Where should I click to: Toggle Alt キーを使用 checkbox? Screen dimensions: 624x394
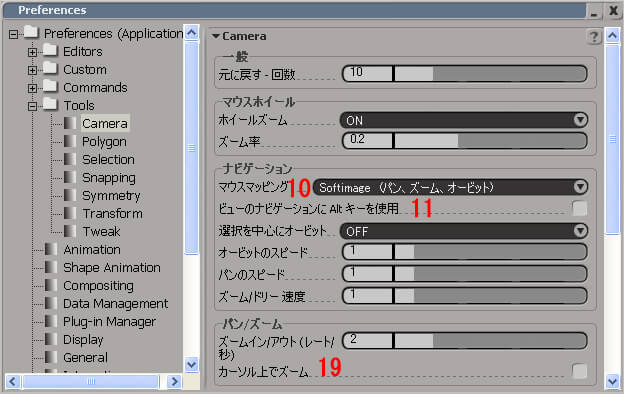tap(579, 208)
